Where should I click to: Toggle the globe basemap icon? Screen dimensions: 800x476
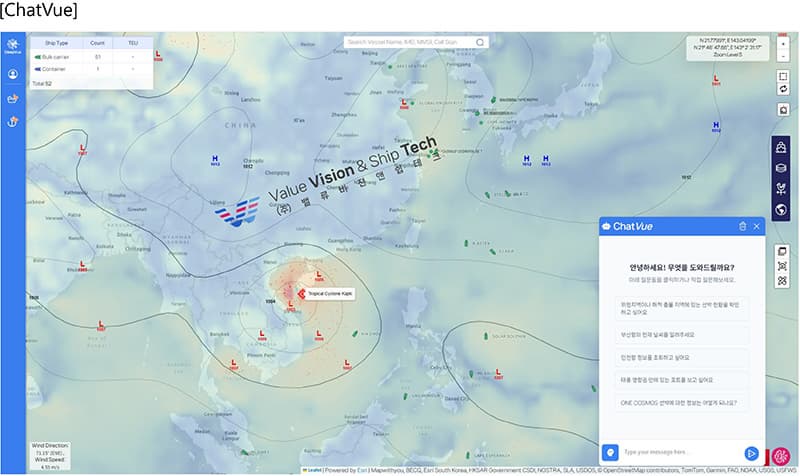point(782,210)
